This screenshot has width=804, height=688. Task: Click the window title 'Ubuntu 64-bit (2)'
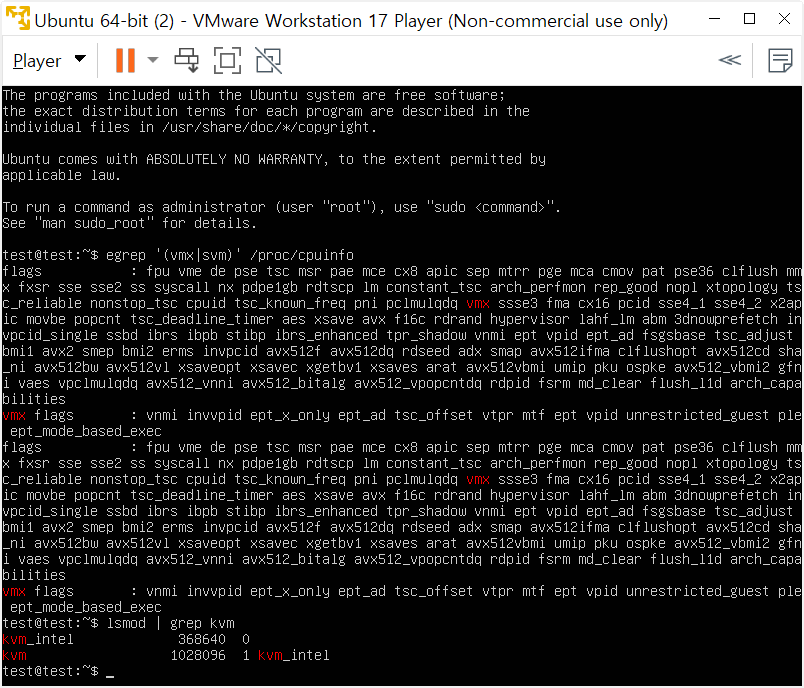point(105,21)
